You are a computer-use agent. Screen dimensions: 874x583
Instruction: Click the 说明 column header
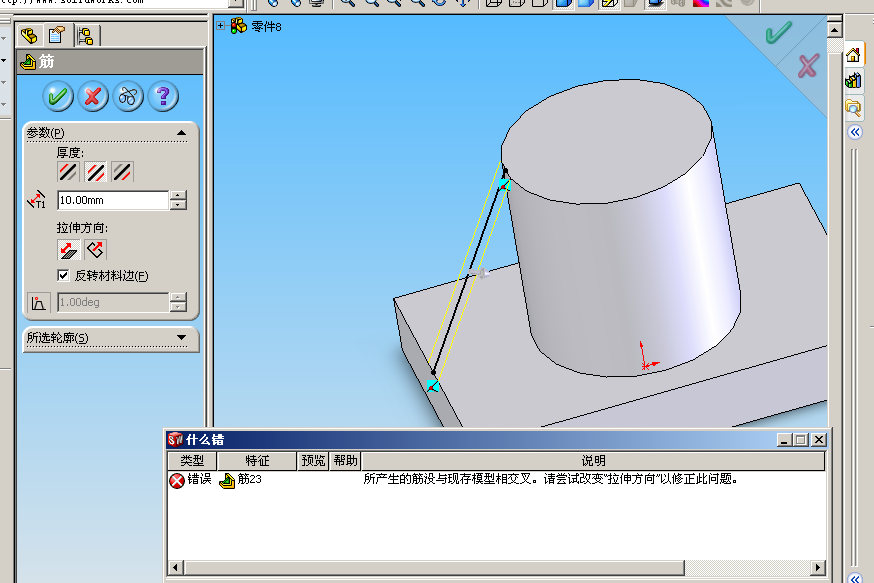click(594, 461)
